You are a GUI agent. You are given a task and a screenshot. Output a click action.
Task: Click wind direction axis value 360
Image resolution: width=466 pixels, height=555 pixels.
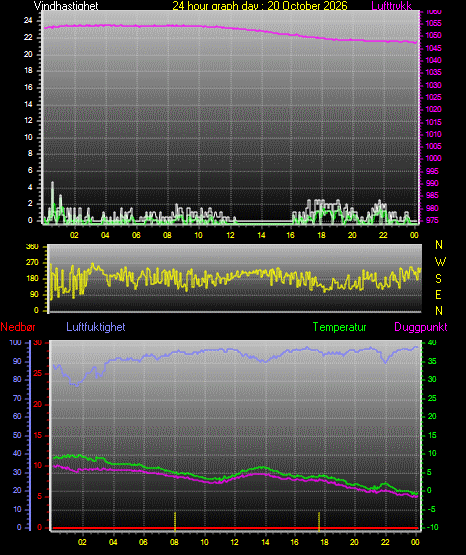click(32, 247)
